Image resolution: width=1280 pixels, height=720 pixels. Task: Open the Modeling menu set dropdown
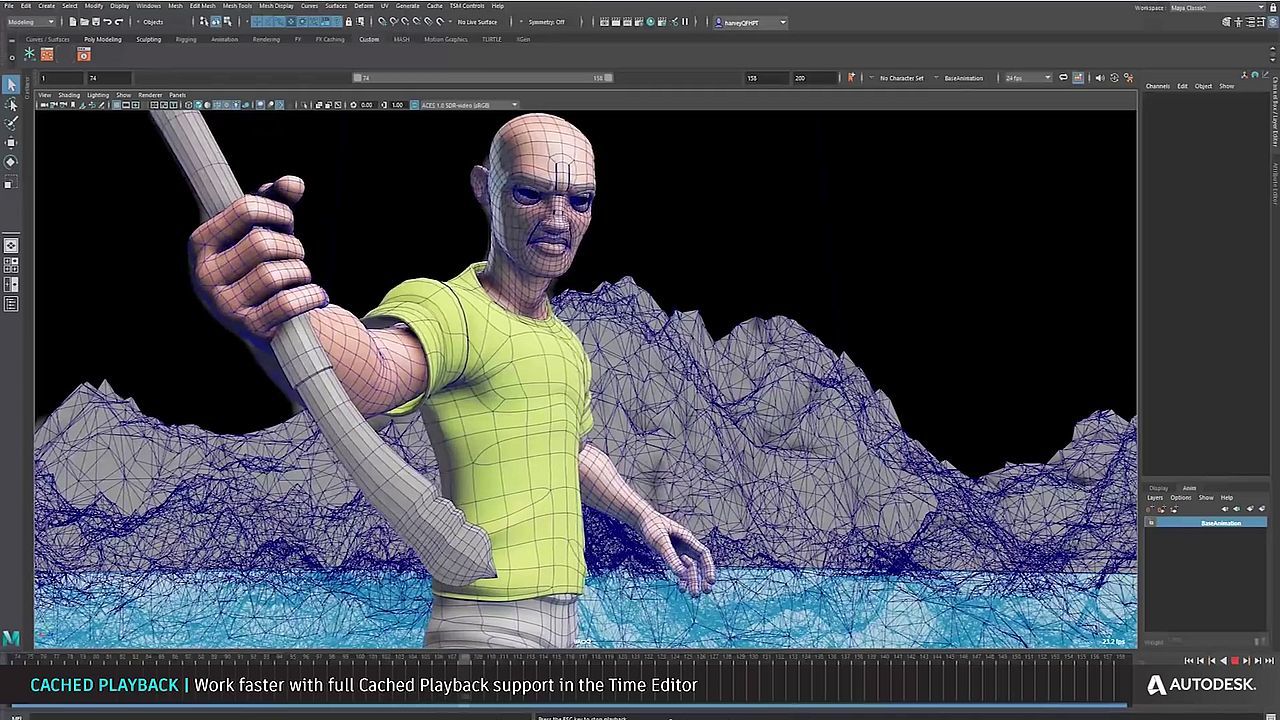28,22
